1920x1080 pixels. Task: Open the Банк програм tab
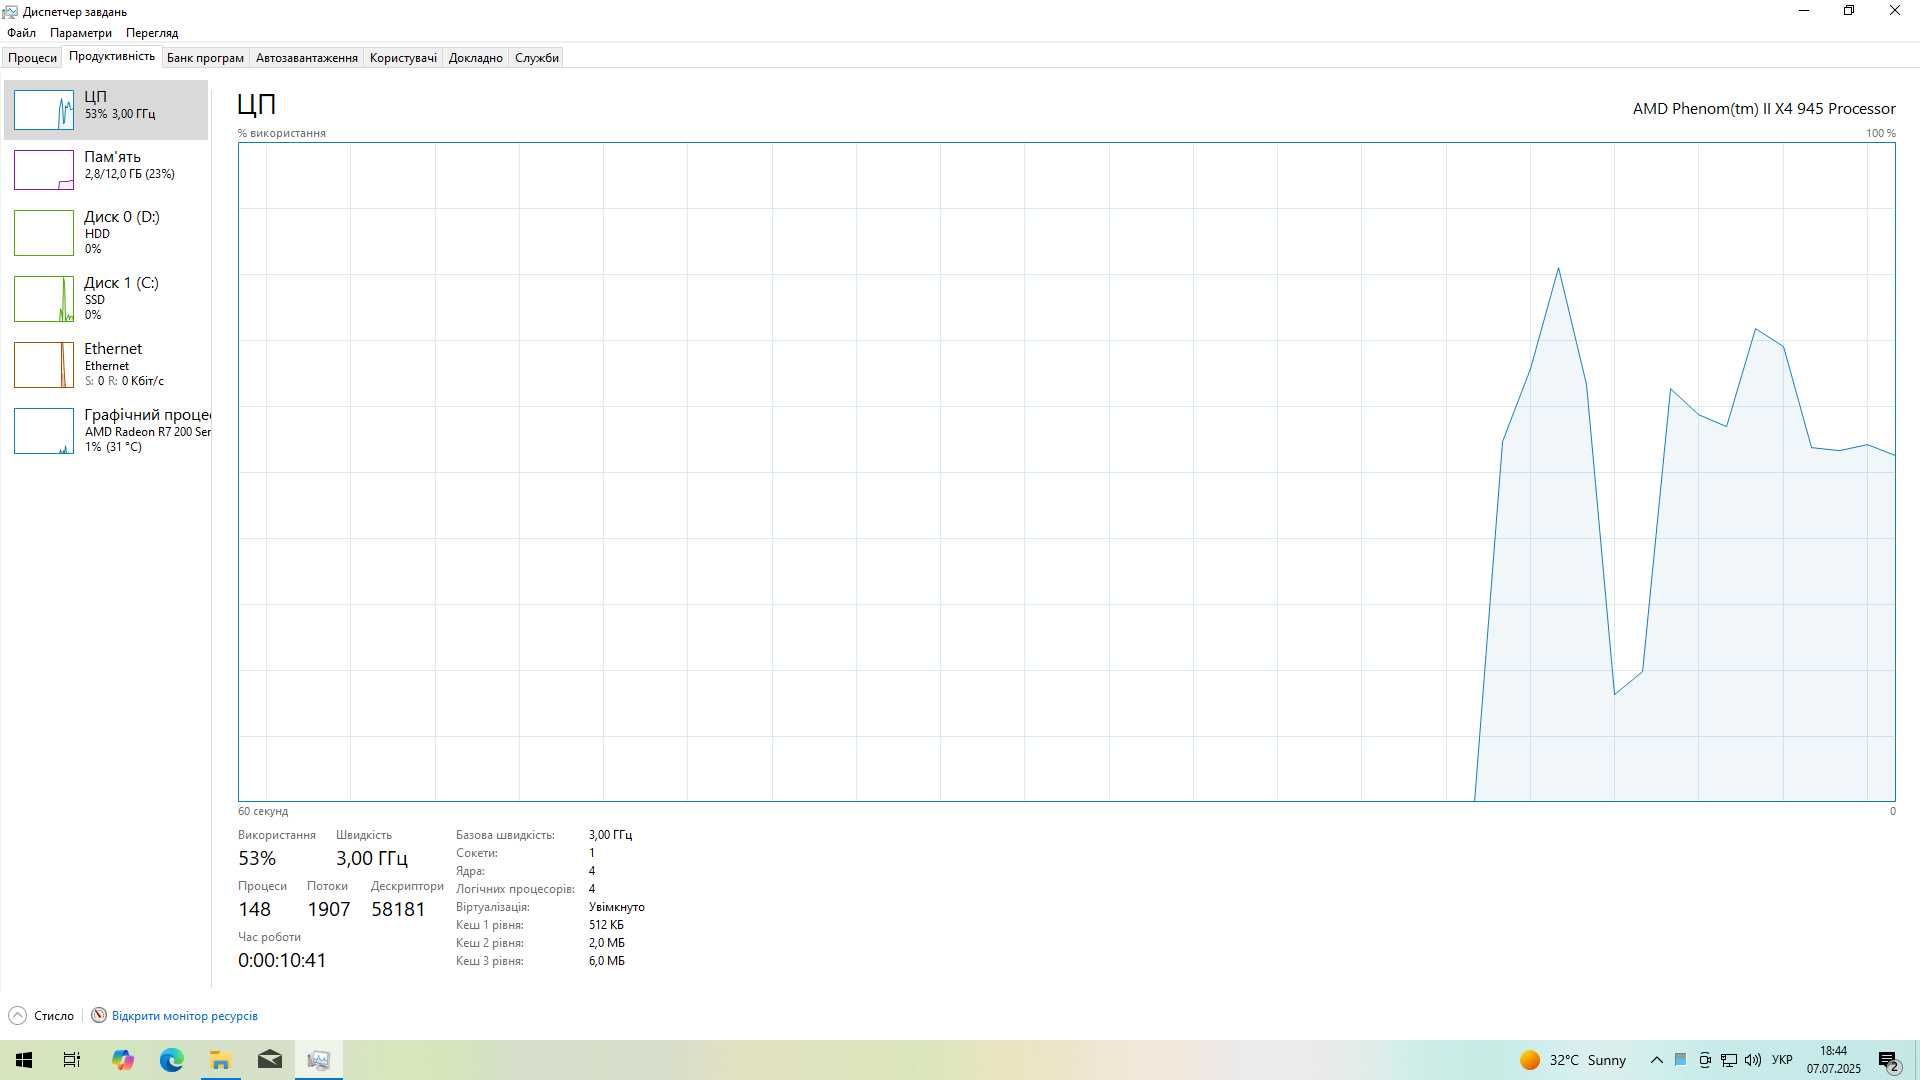pyautogui.click(x=205, y=58)
